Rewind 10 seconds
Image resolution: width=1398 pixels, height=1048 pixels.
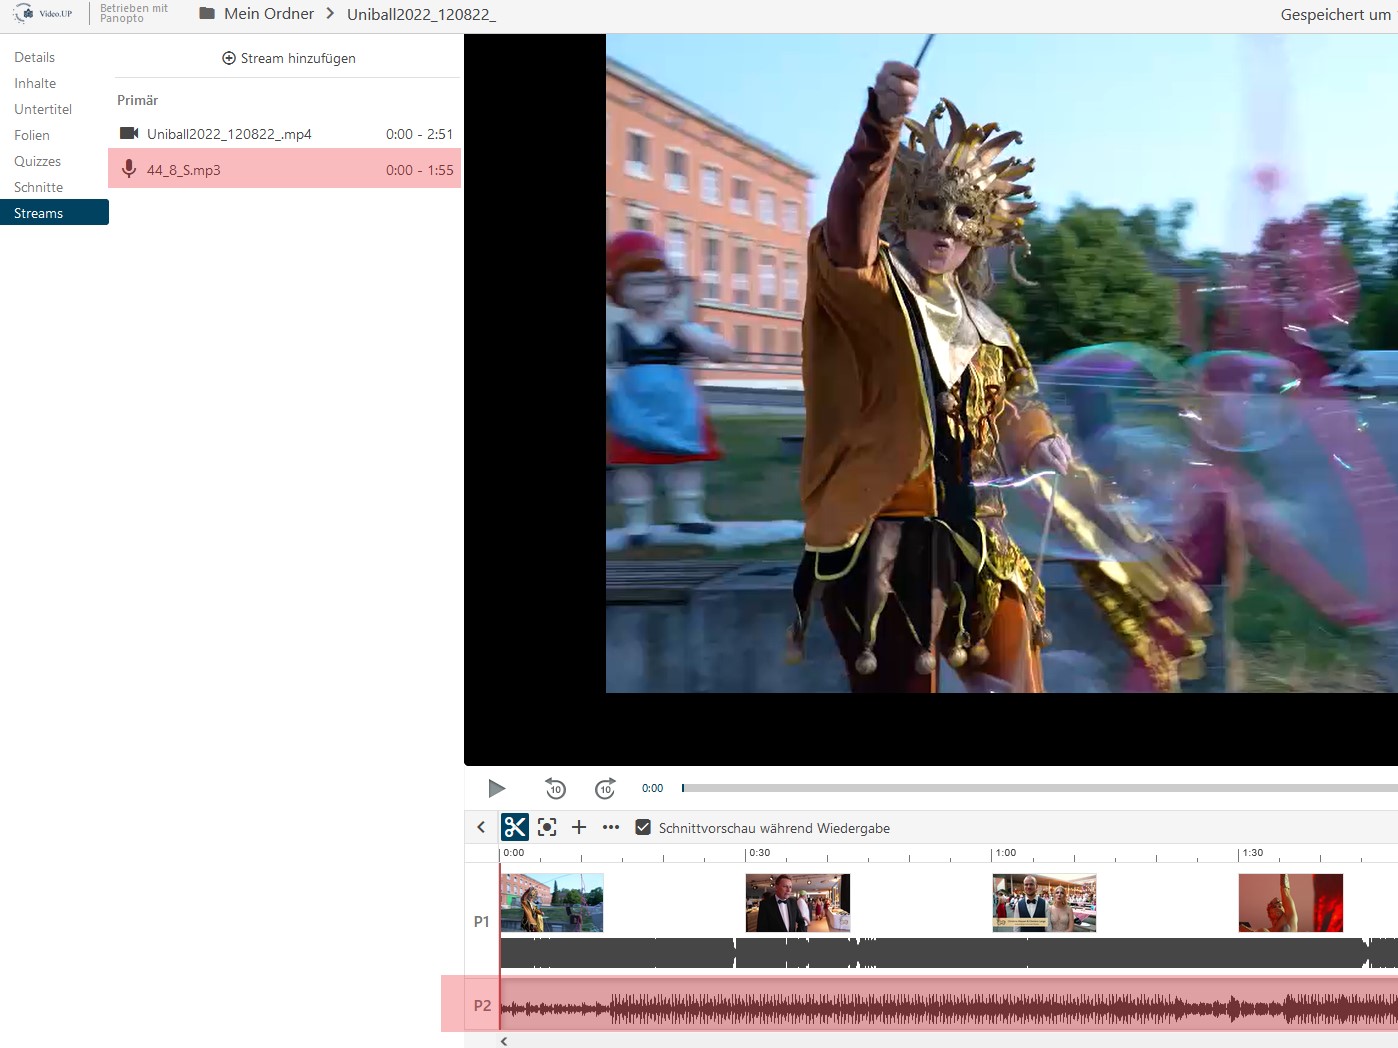[x=555, y=789]
